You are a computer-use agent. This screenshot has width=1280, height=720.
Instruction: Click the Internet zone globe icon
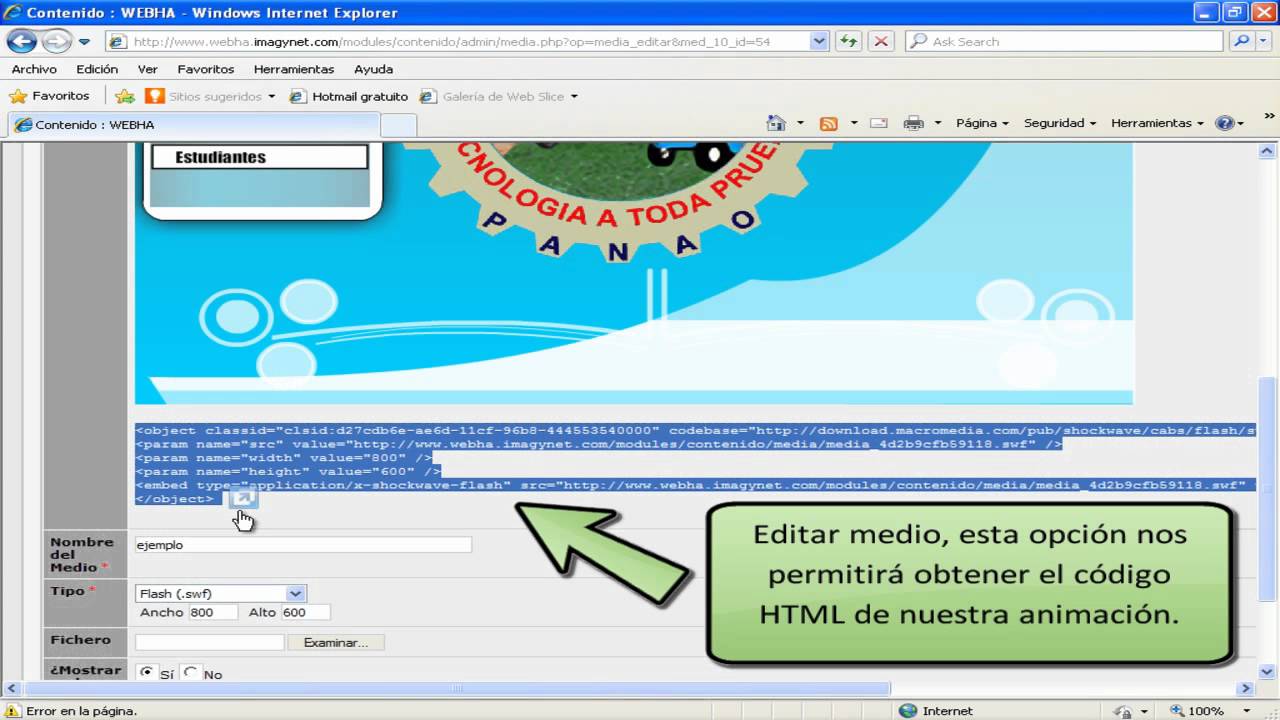907,711
